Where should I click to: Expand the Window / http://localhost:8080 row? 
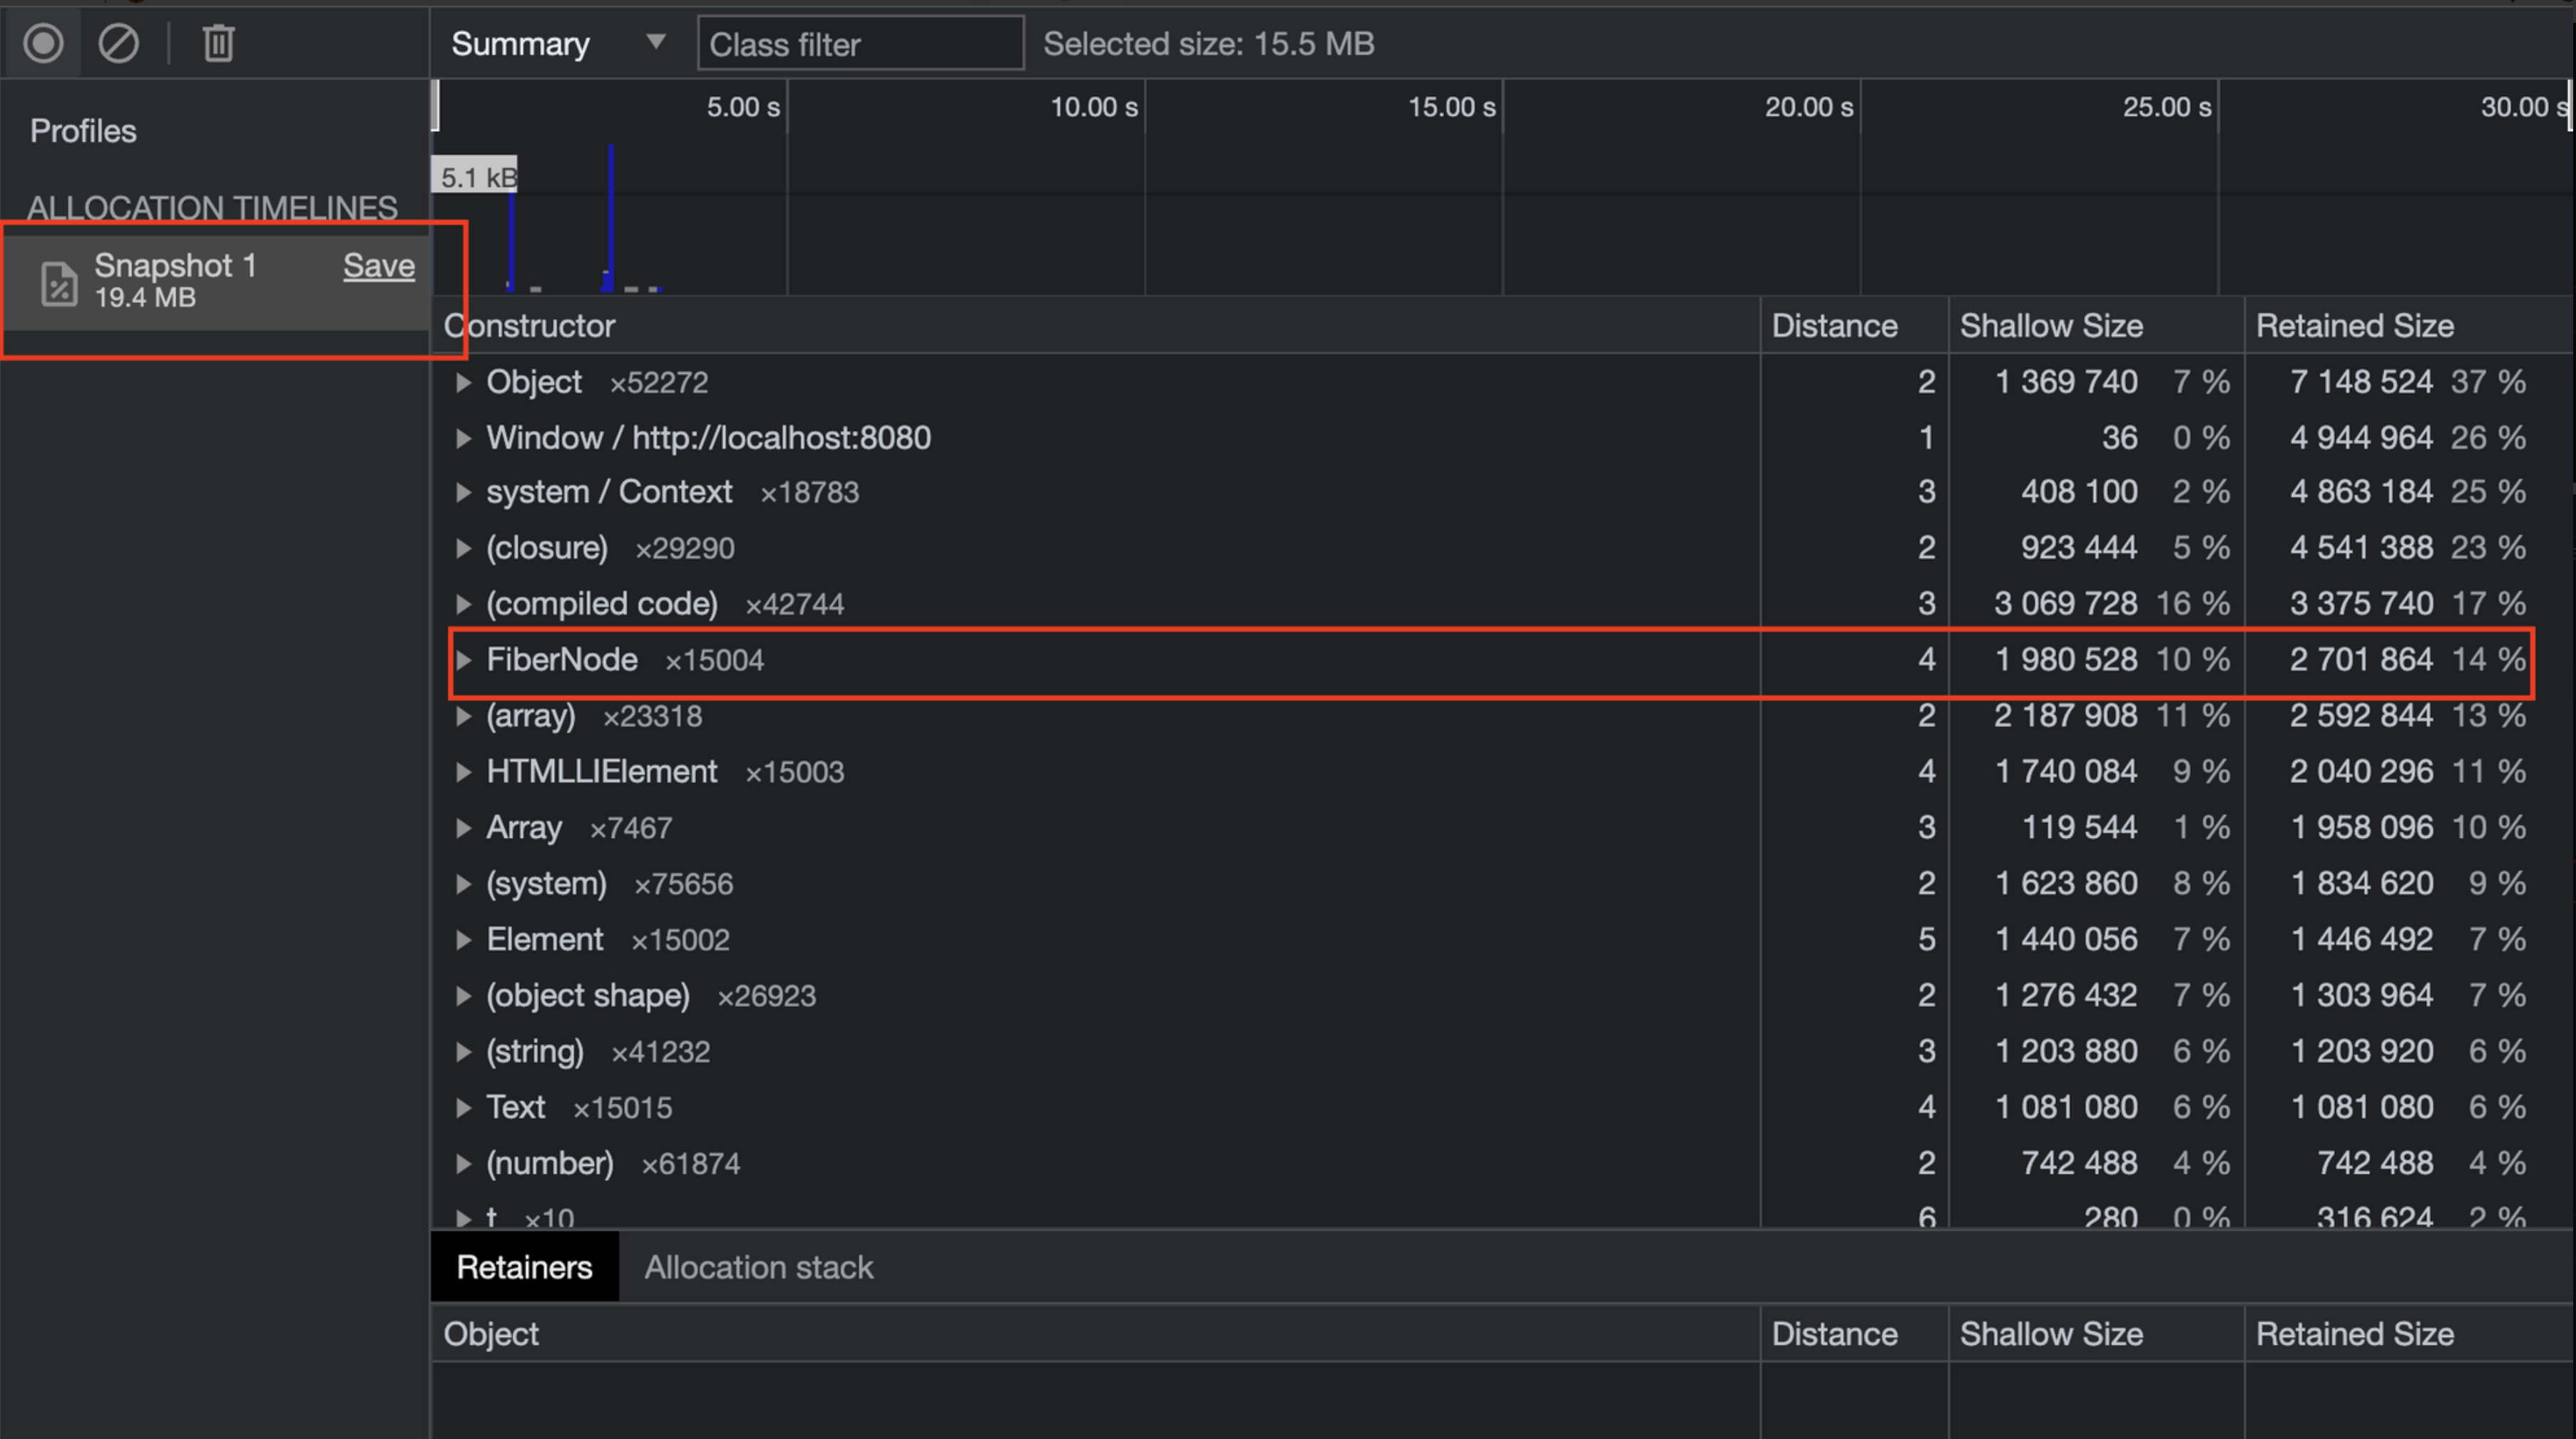coord(463,438)
